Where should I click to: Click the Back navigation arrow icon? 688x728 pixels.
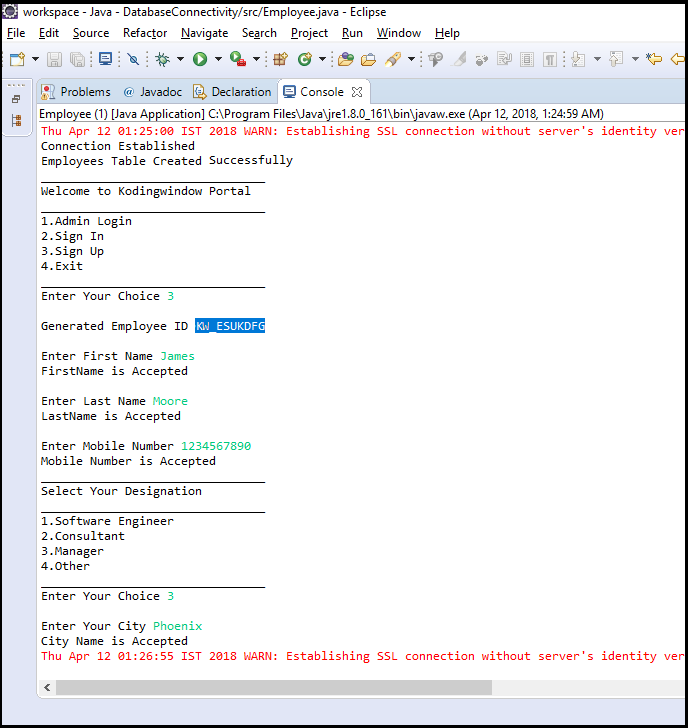point(679,59)
